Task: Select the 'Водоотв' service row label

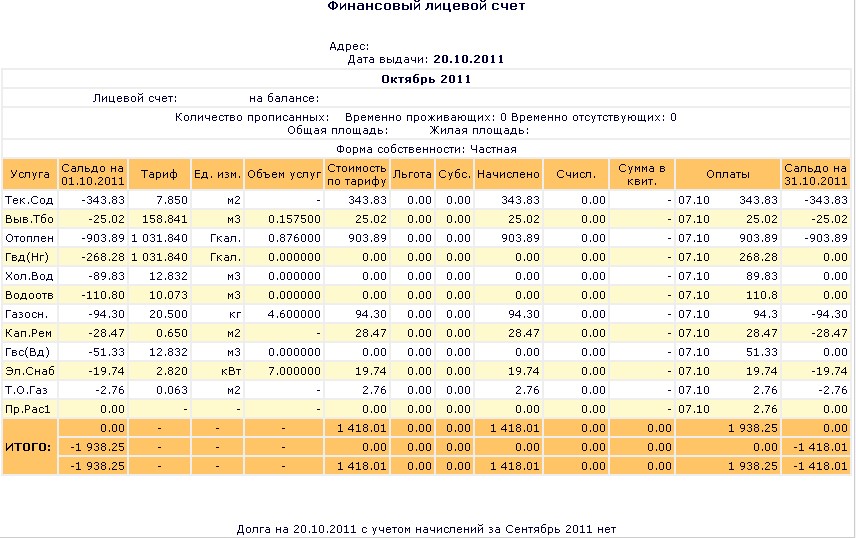Action: tap(29, 295)
